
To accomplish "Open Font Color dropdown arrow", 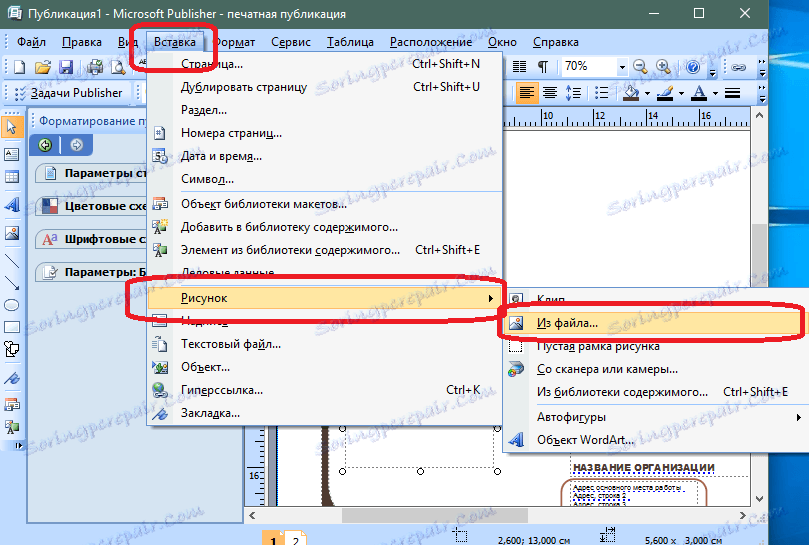I will tap(715, 93).
